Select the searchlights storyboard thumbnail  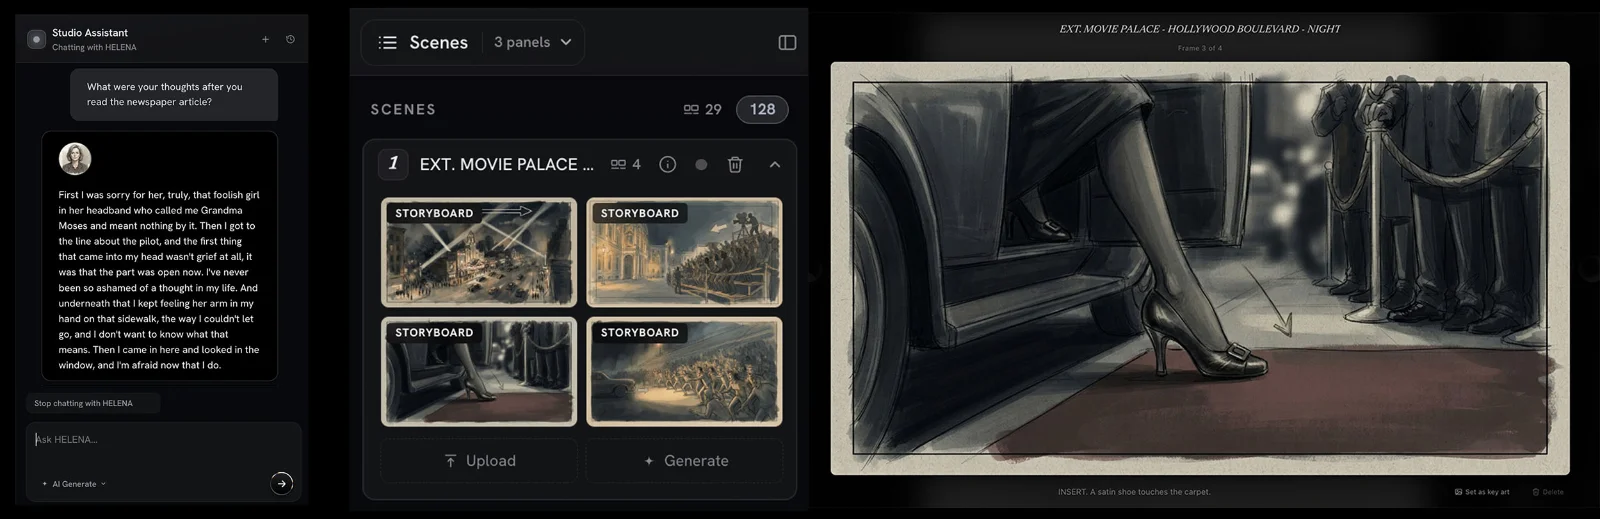[x=479, y=252]
